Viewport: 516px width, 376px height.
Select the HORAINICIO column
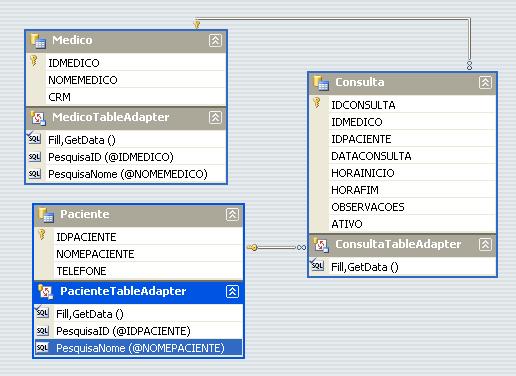point(403,173)
